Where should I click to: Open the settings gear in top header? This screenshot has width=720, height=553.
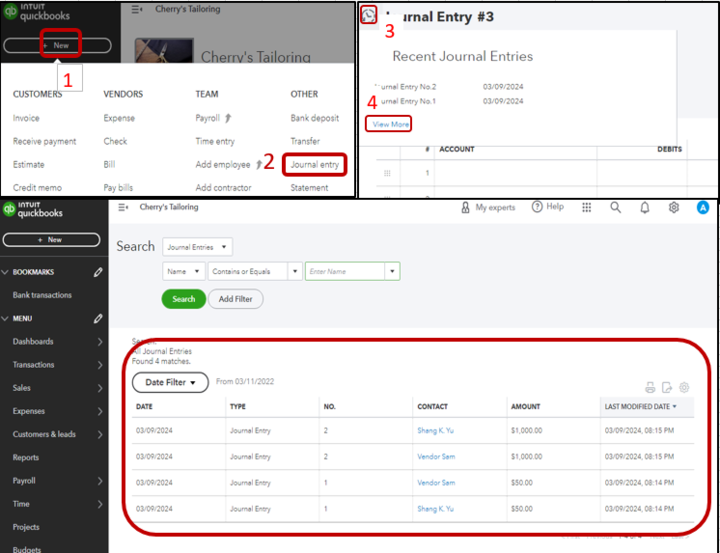point(674,208)
